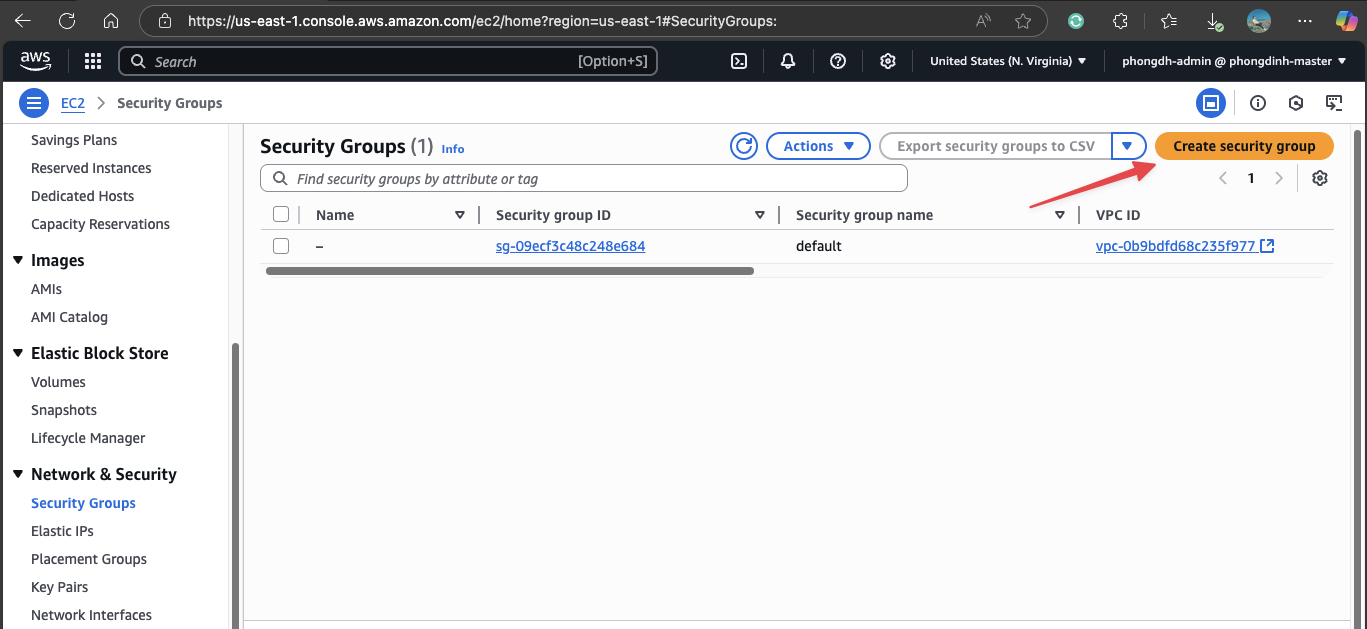Click the read aloud icon in address bar
The height and width of the screenshot is (629, 1367).
(x=984, y=21)
